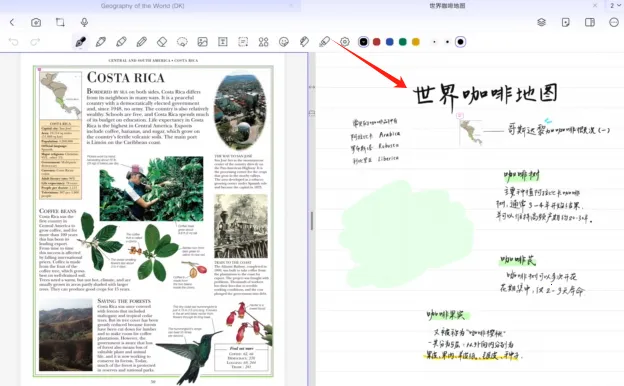Open the shapes and elements tool
Viewport: 624px width, 386px height.
pos(263,42)
